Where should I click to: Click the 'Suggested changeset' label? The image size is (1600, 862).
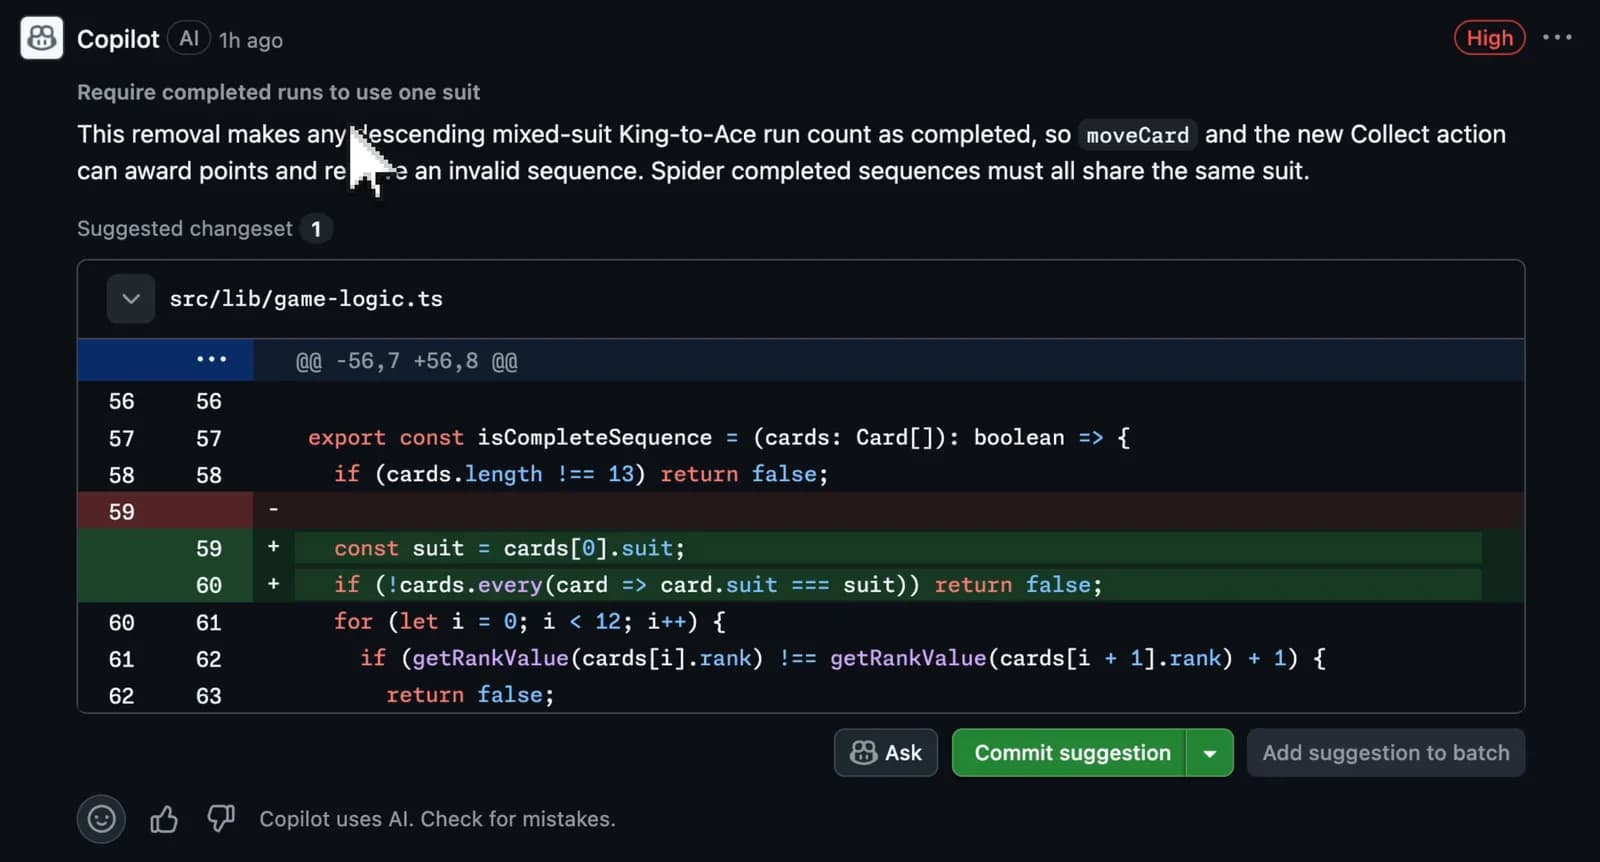(x=185, y=229)
